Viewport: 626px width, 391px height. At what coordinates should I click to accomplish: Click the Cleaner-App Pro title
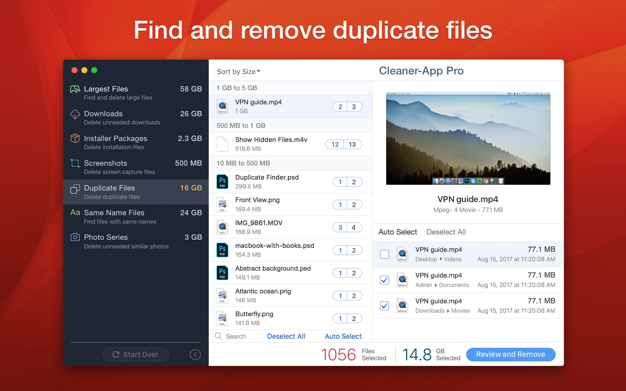pyautogui.click(x=421, y=71)
